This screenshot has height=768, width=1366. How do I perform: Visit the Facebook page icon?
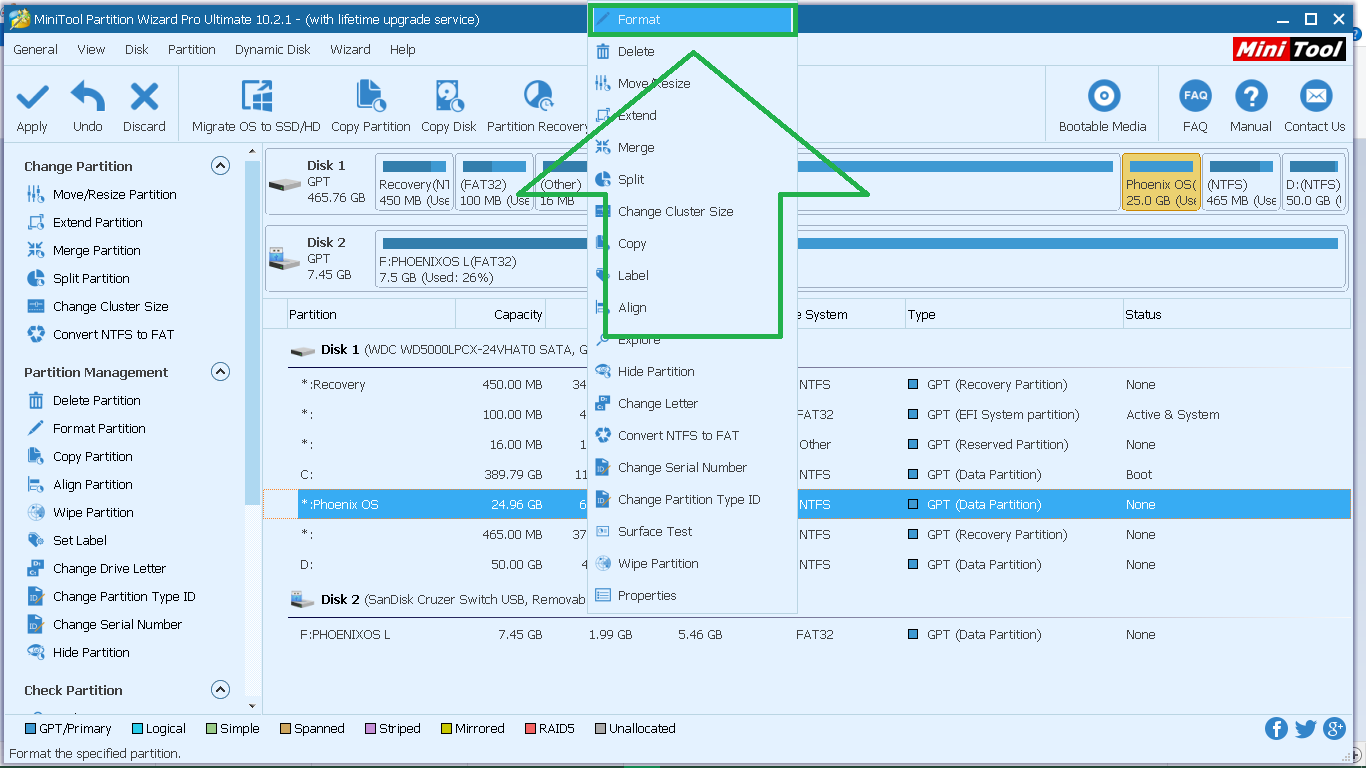[1276, 728]
